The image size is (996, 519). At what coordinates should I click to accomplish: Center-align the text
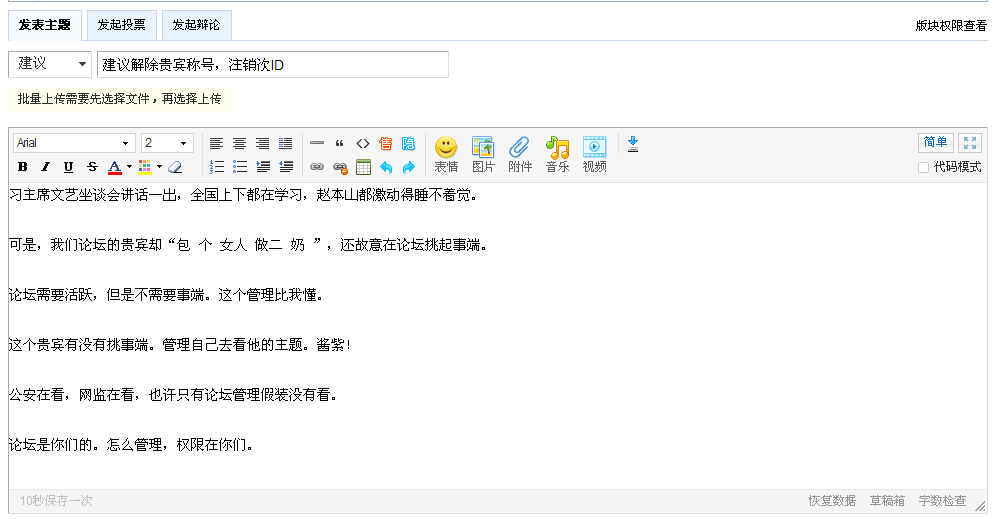[x=239, y=144]
